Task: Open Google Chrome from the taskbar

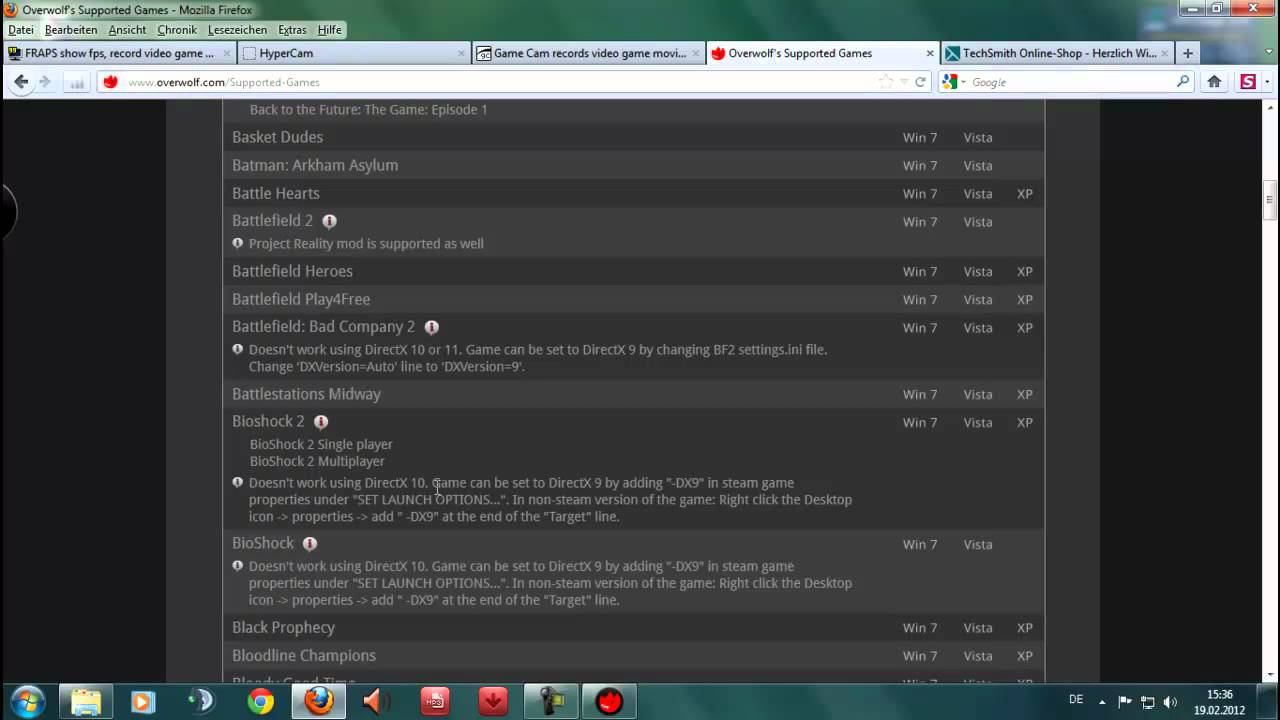Action: [261, 701]
